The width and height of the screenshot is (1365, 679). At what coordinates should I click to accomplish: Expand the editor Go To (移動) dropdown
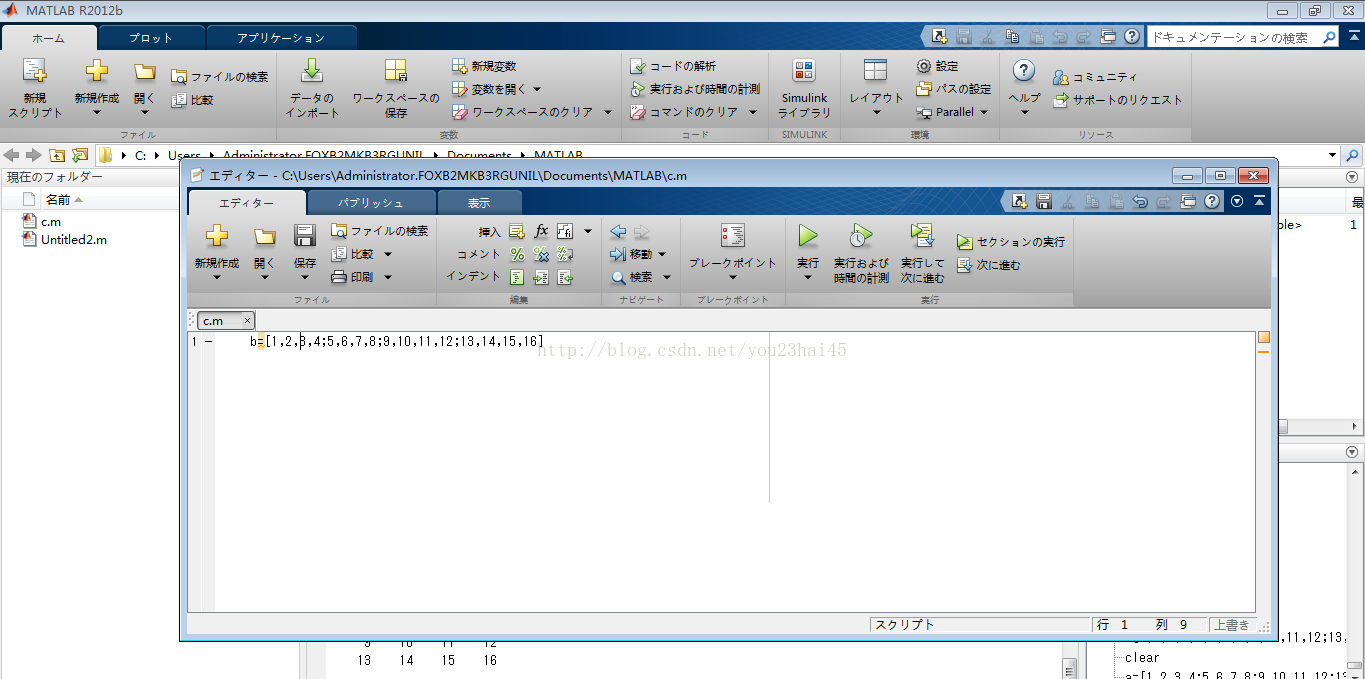click(662, 254)
